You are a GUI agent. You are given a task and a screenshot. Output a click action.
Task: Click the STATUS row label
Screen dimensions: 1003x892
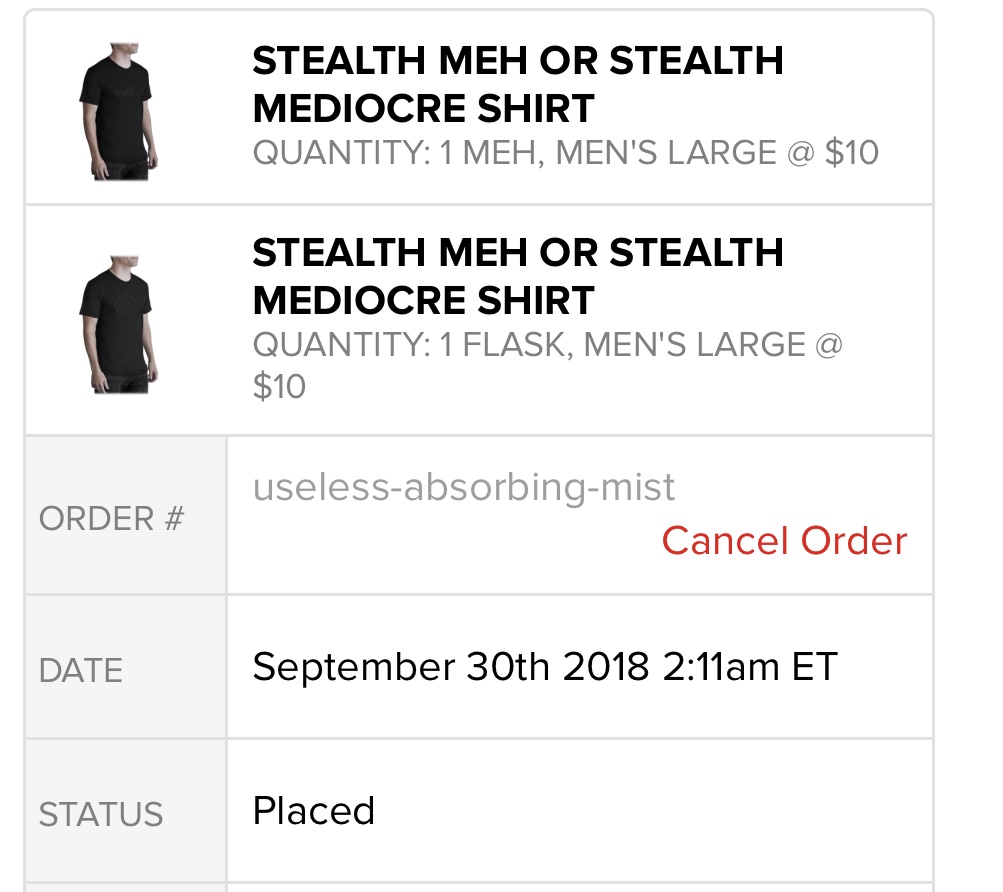tap(101, 814)
